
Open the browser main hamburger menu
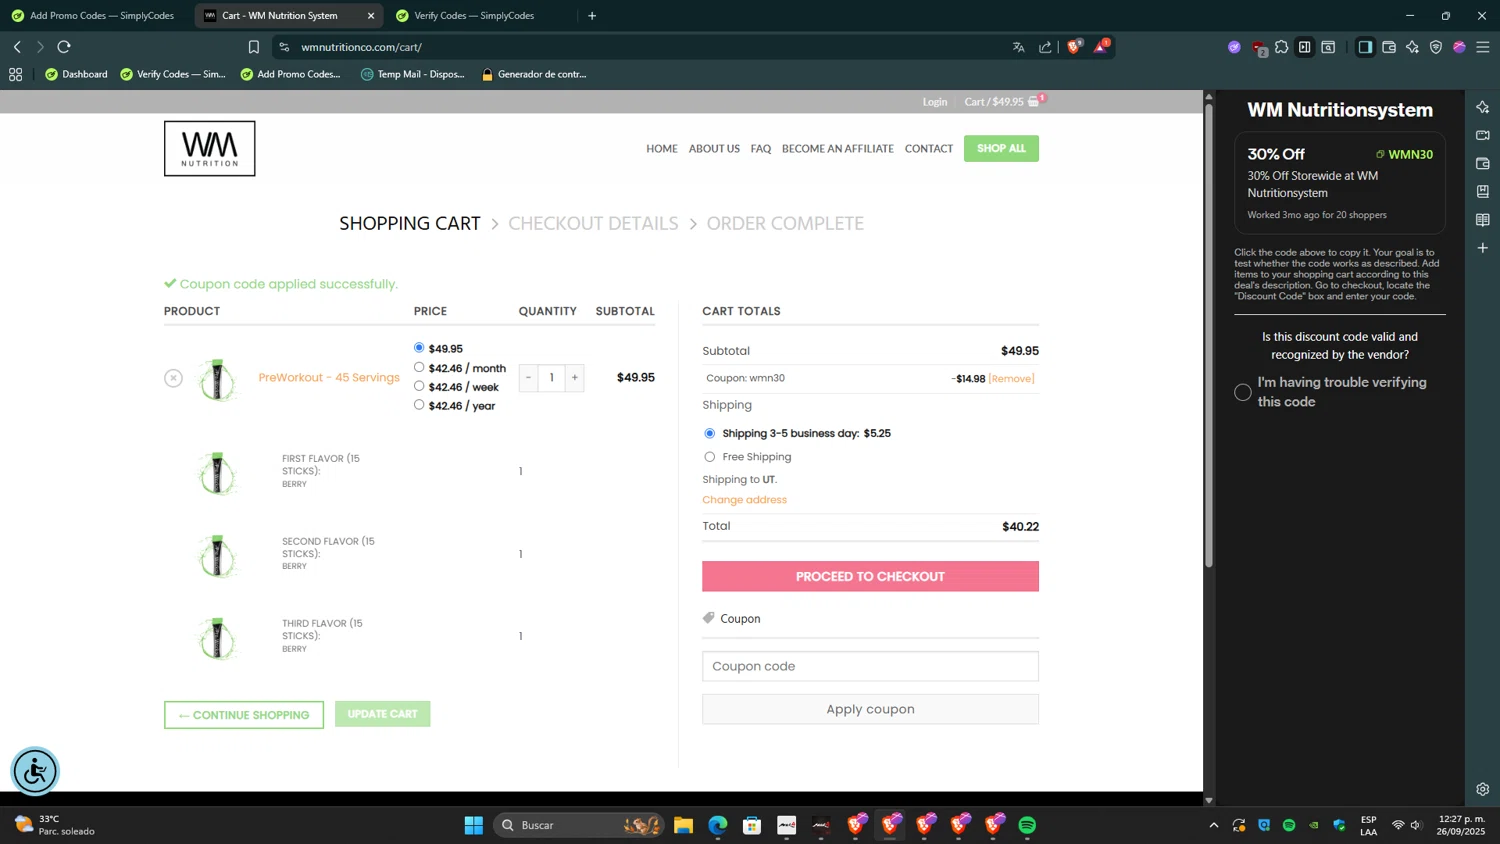(x=1483, y=47)
